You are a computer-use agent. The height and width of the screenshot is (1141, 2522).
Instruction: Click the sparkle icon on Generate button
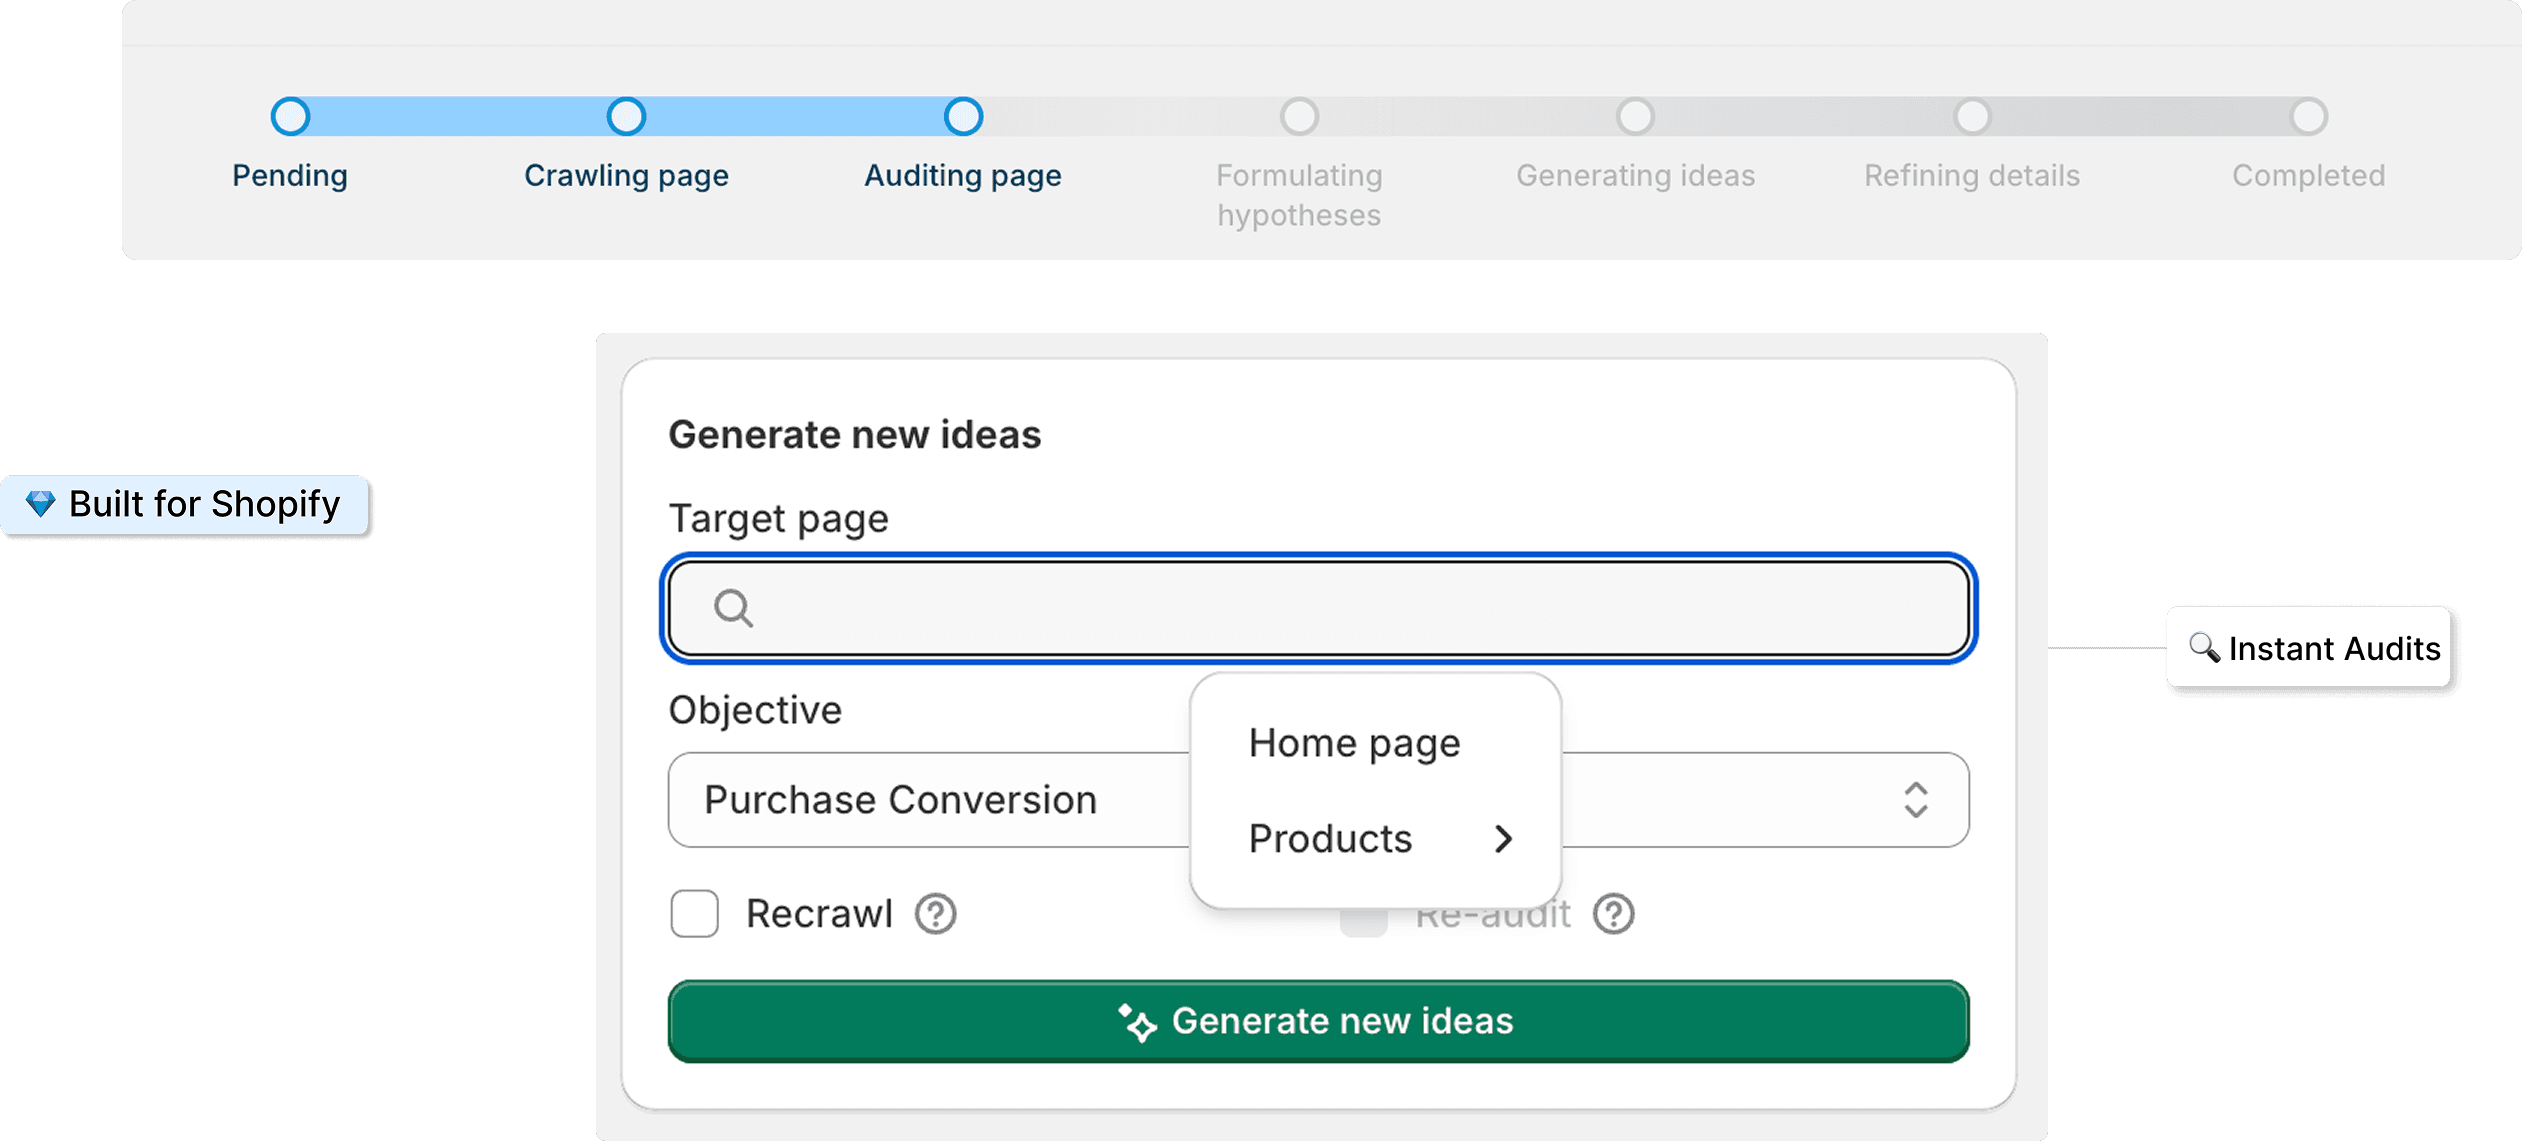1137,1022
